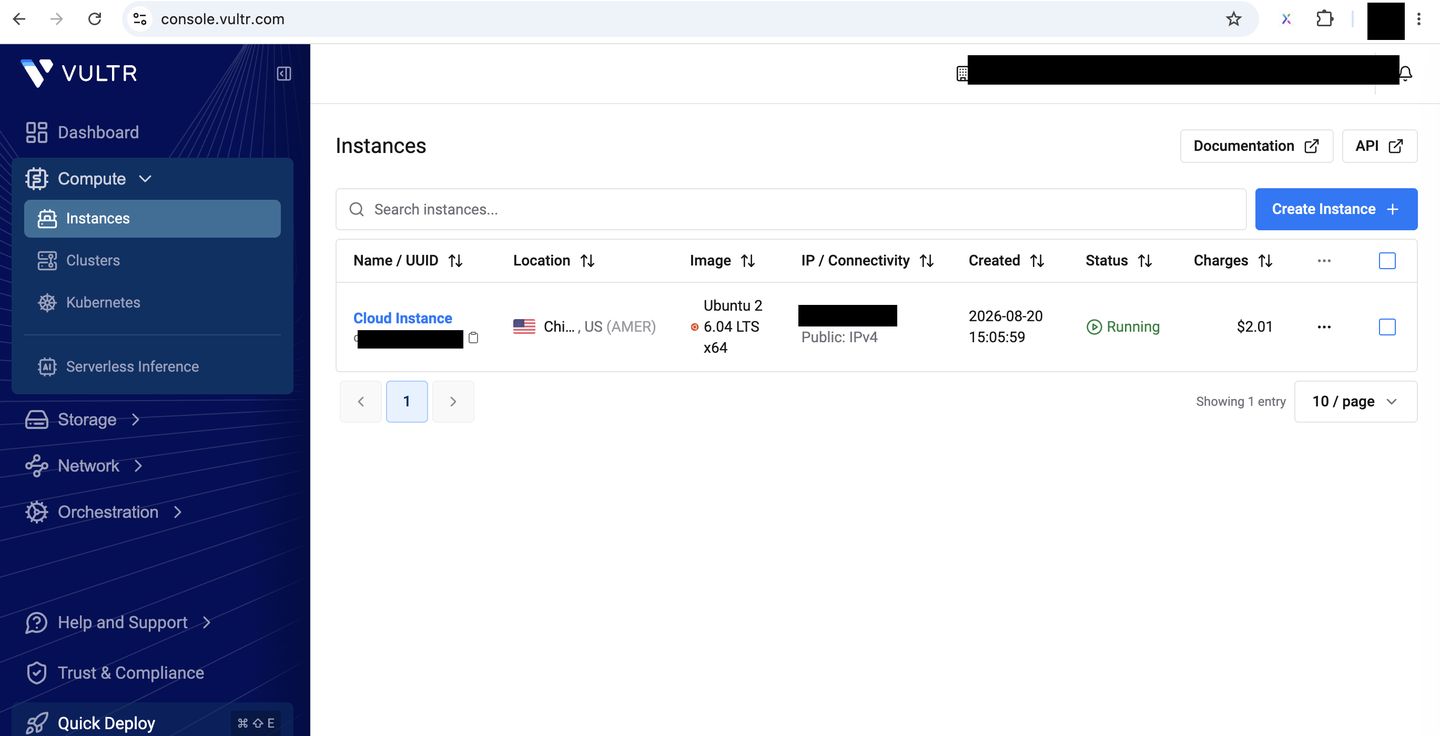This screenshot has width=1440, height=736.
Task: Open the Documentation link
Action: tap(1256, 146)
